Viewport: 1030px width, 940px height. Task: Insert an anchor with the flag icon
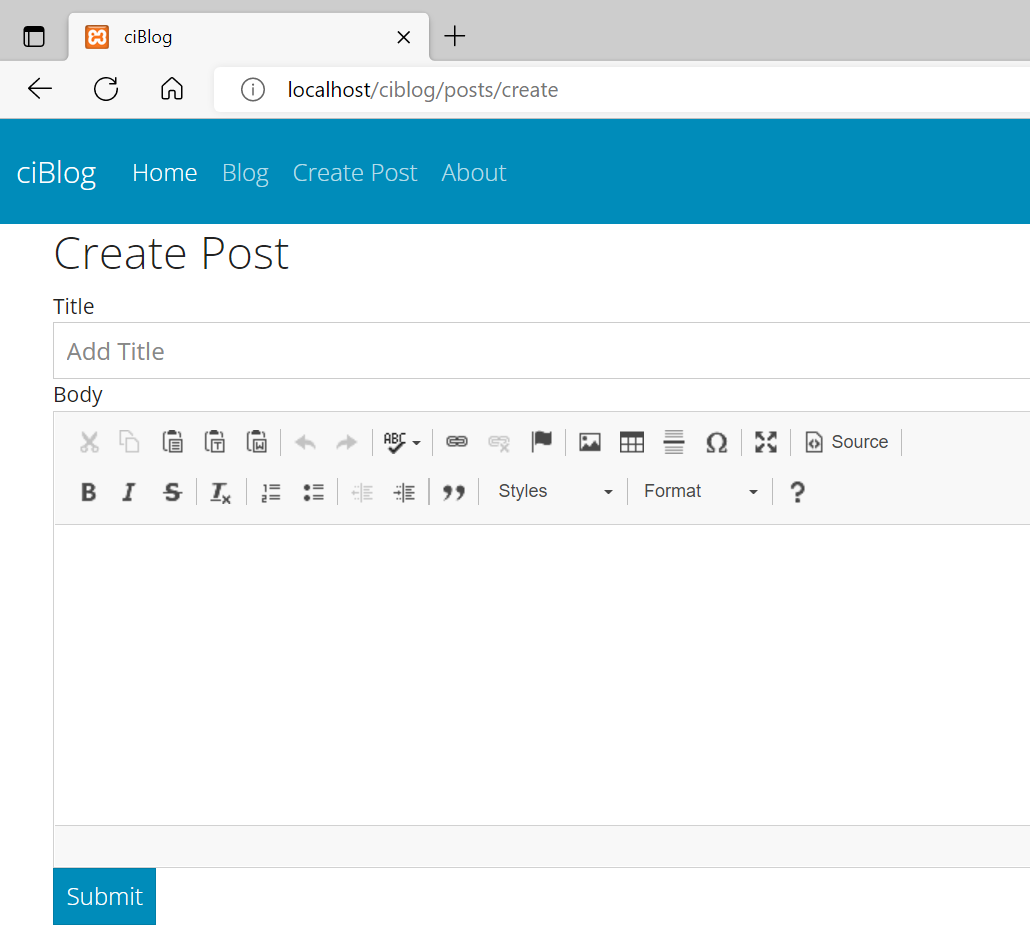541,441
